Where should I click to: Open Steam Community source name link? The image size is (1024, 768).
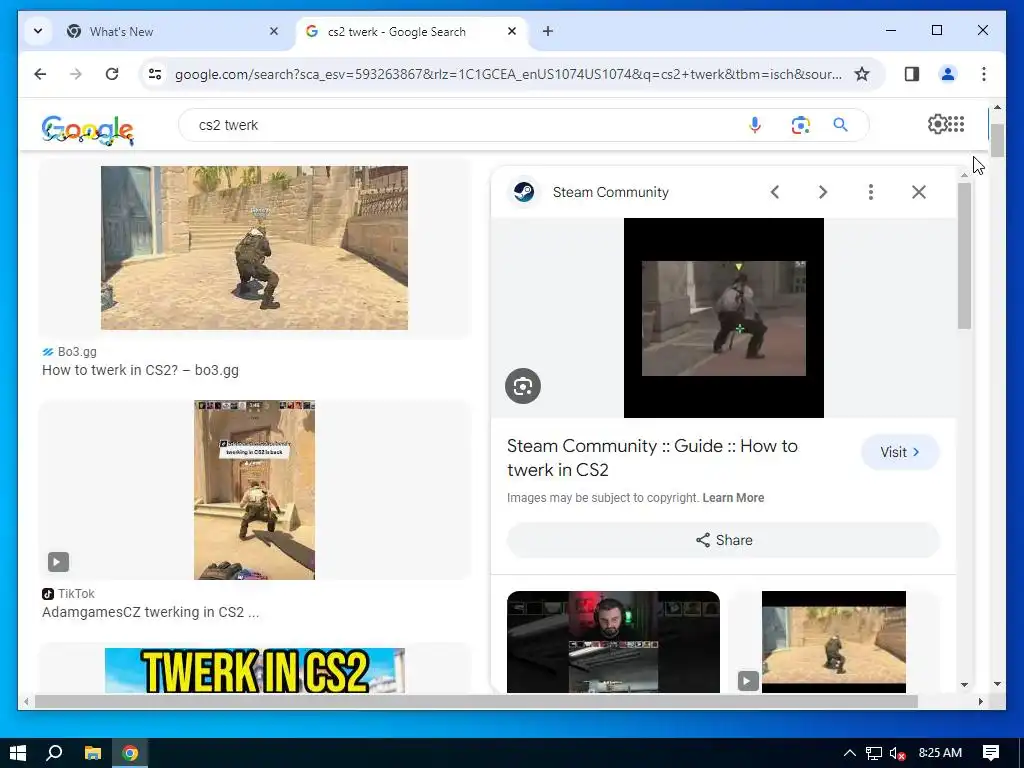pos(611,192)
